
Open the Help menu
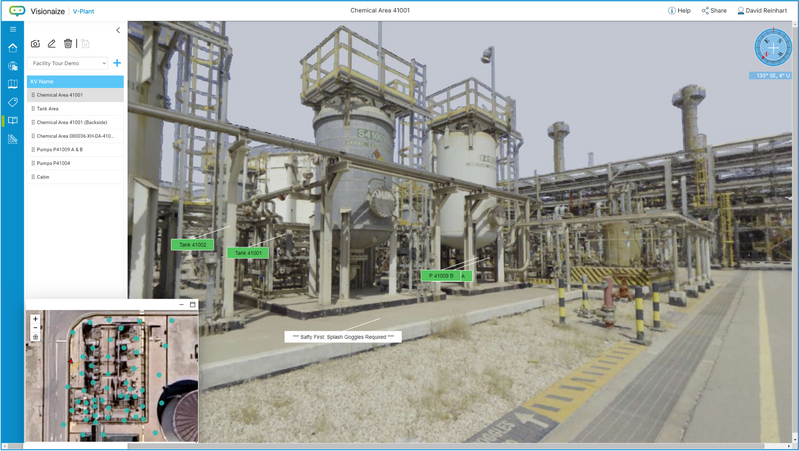[679, 11]
